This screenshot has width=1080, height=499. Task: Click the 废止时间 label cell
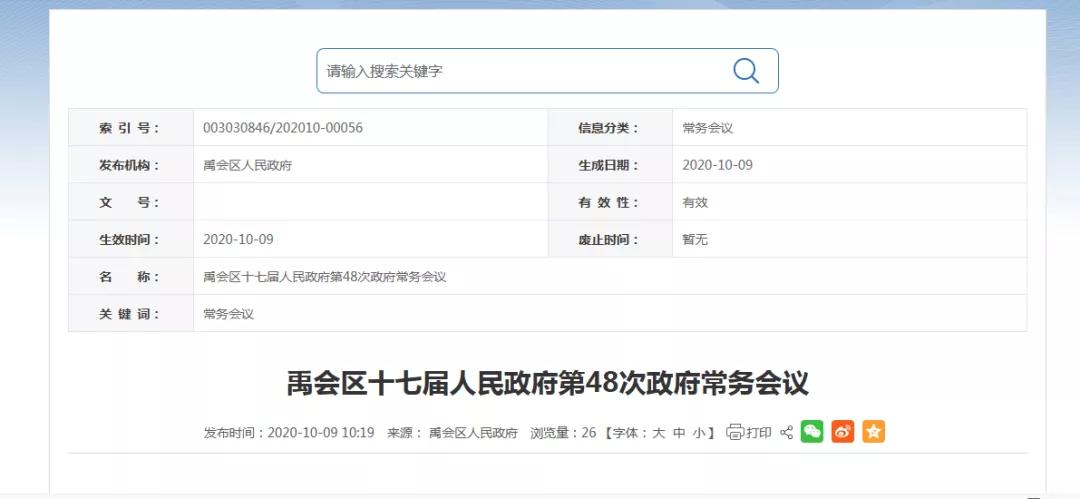click(610, 239)
